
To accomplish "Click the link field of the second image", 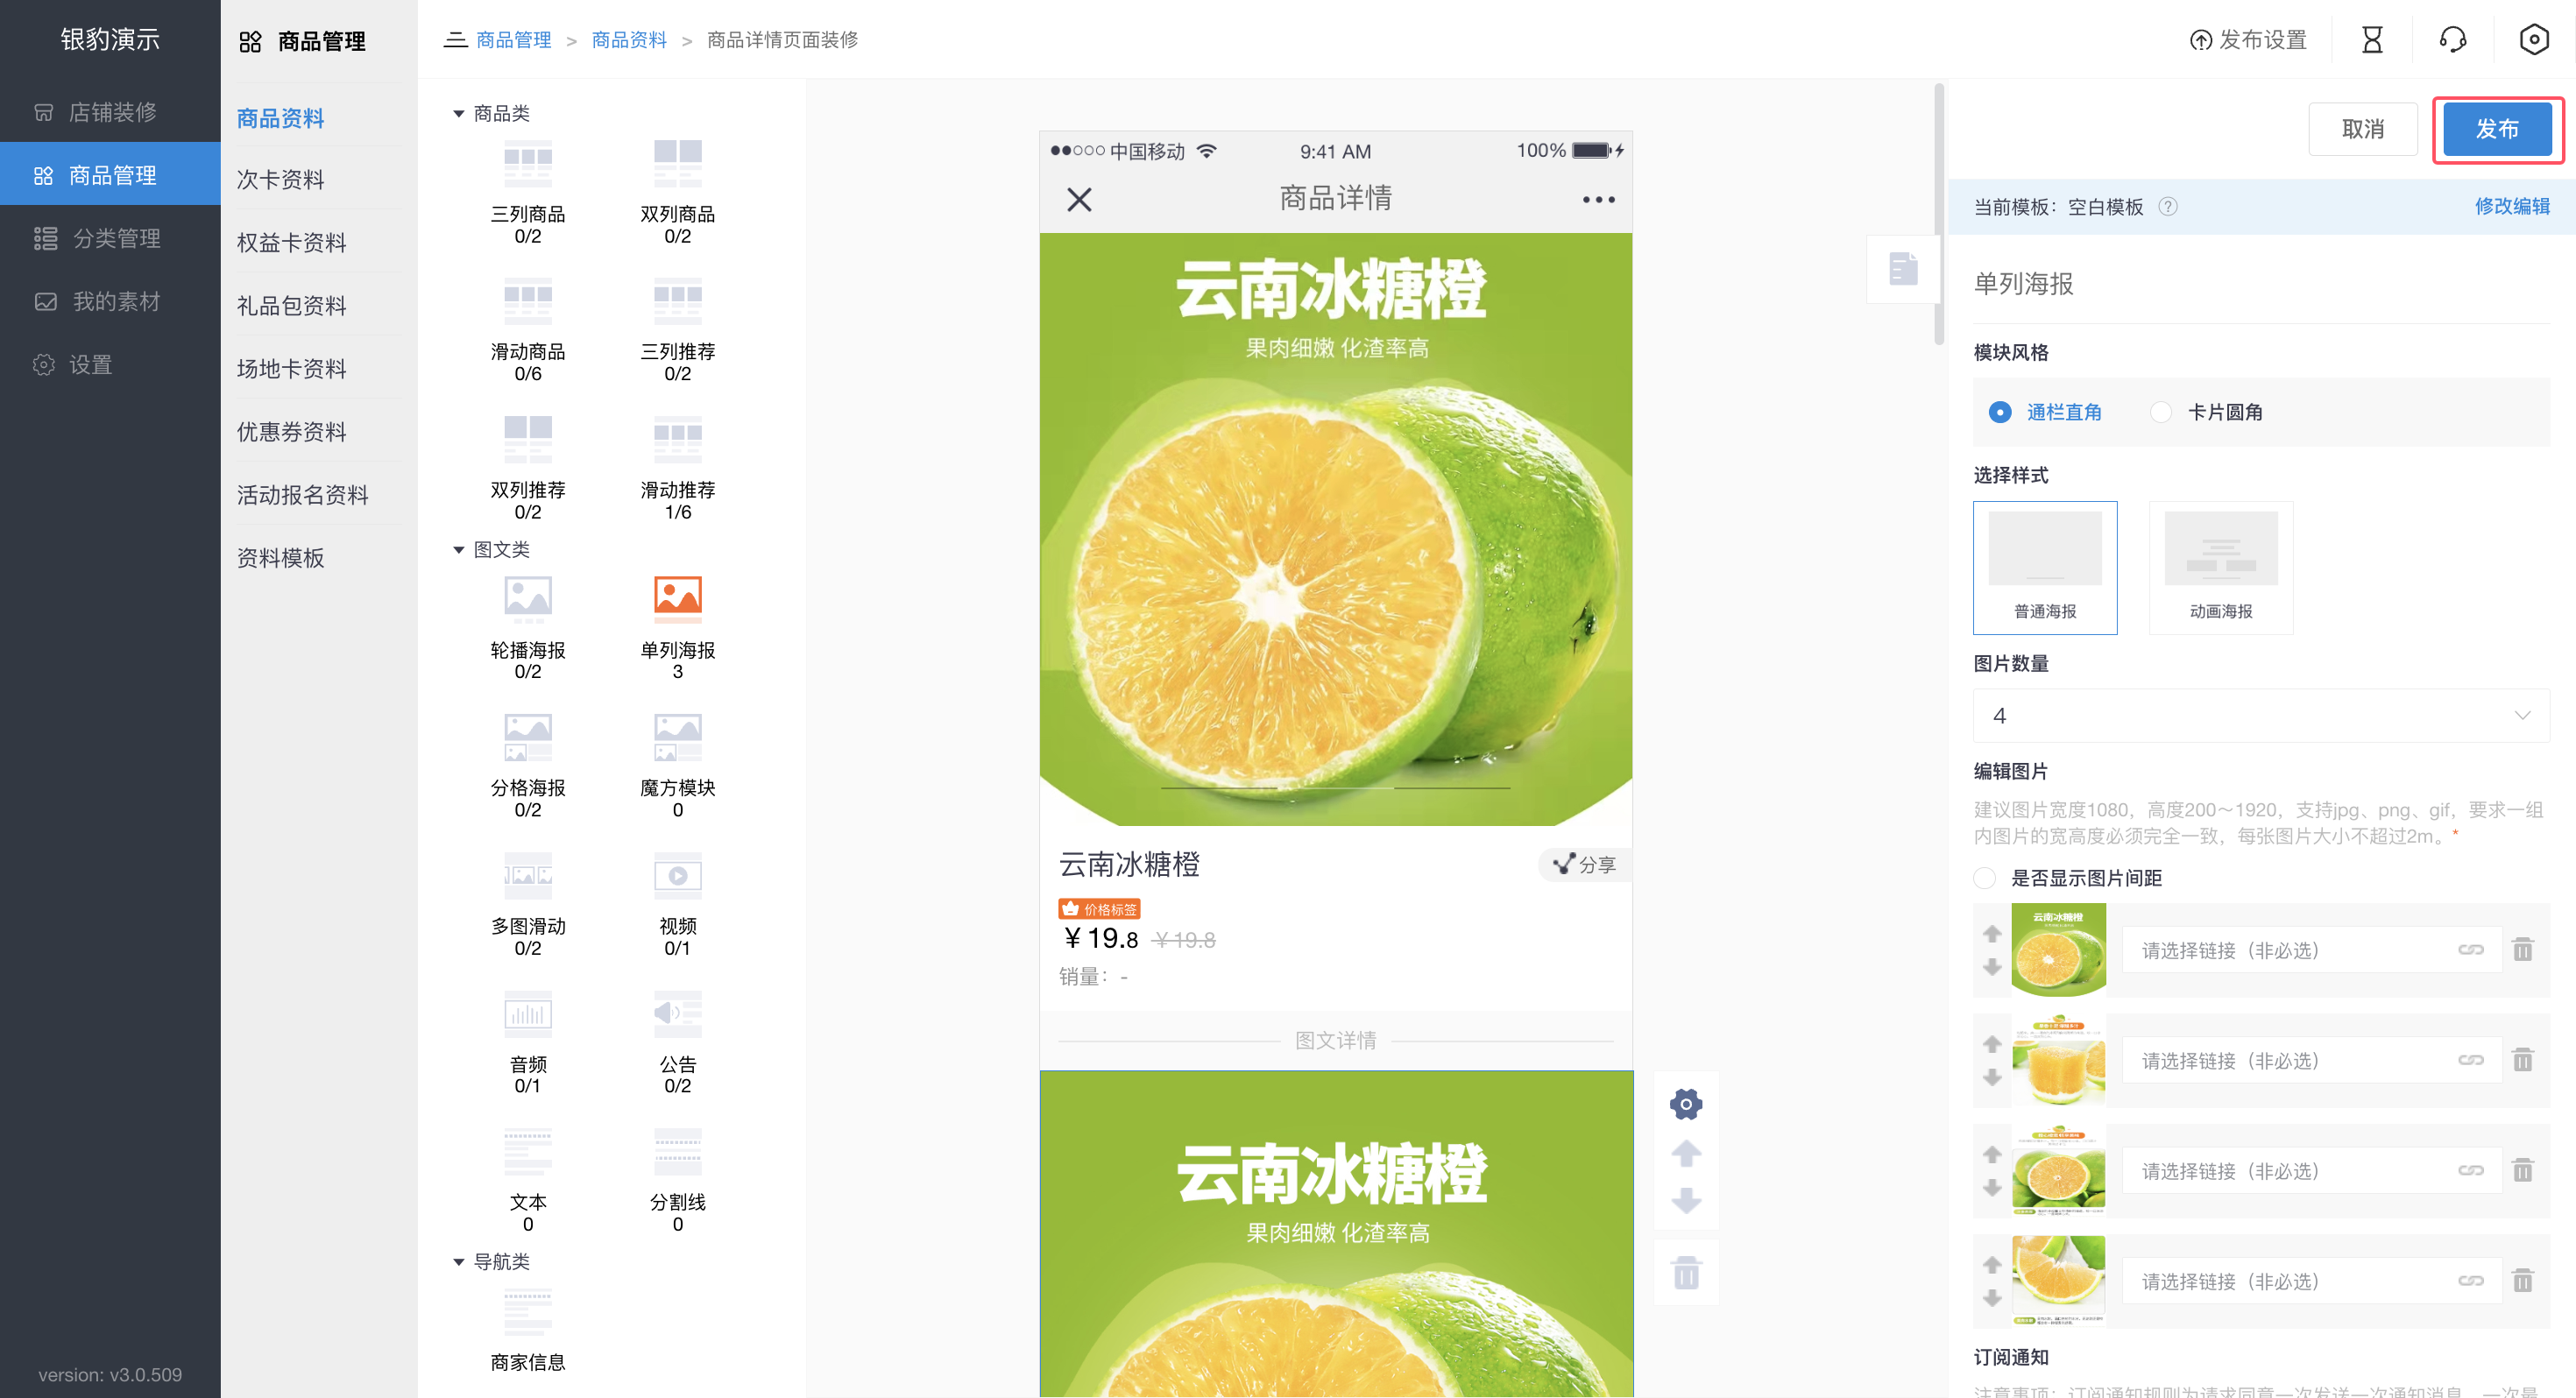I will pos(2312,1060).
